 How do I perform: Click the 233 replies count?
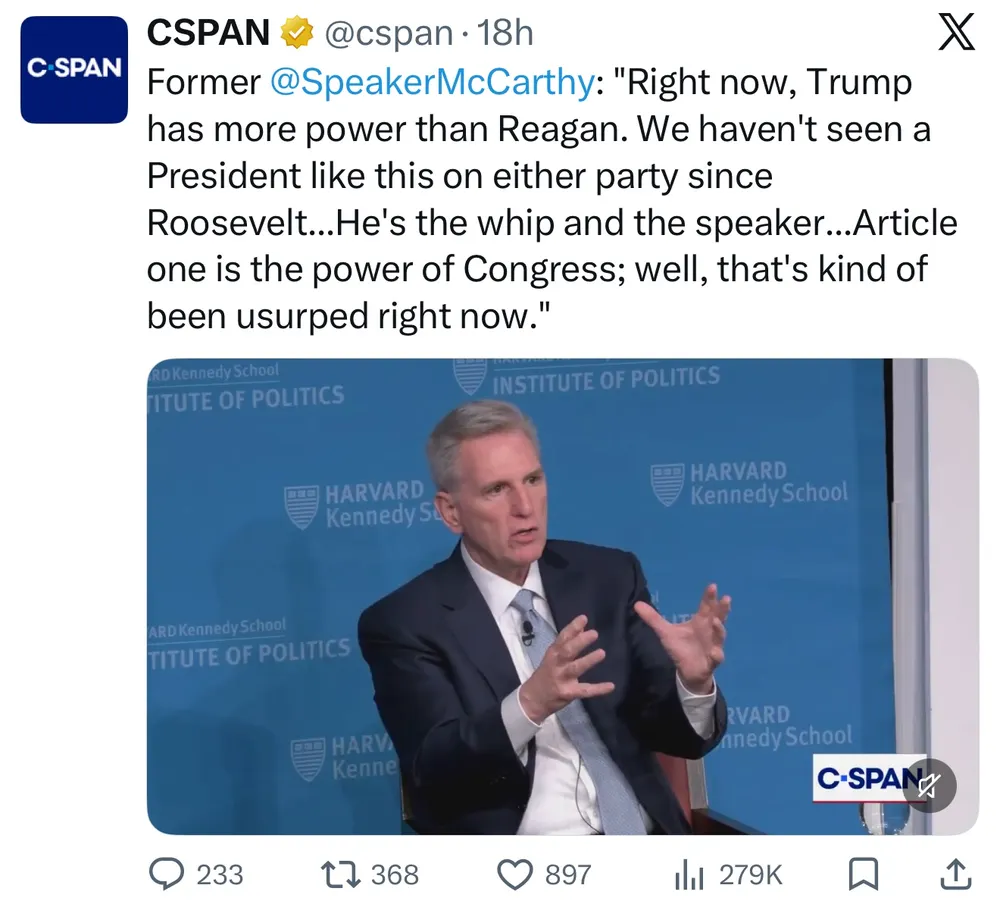tap(219, 875)
